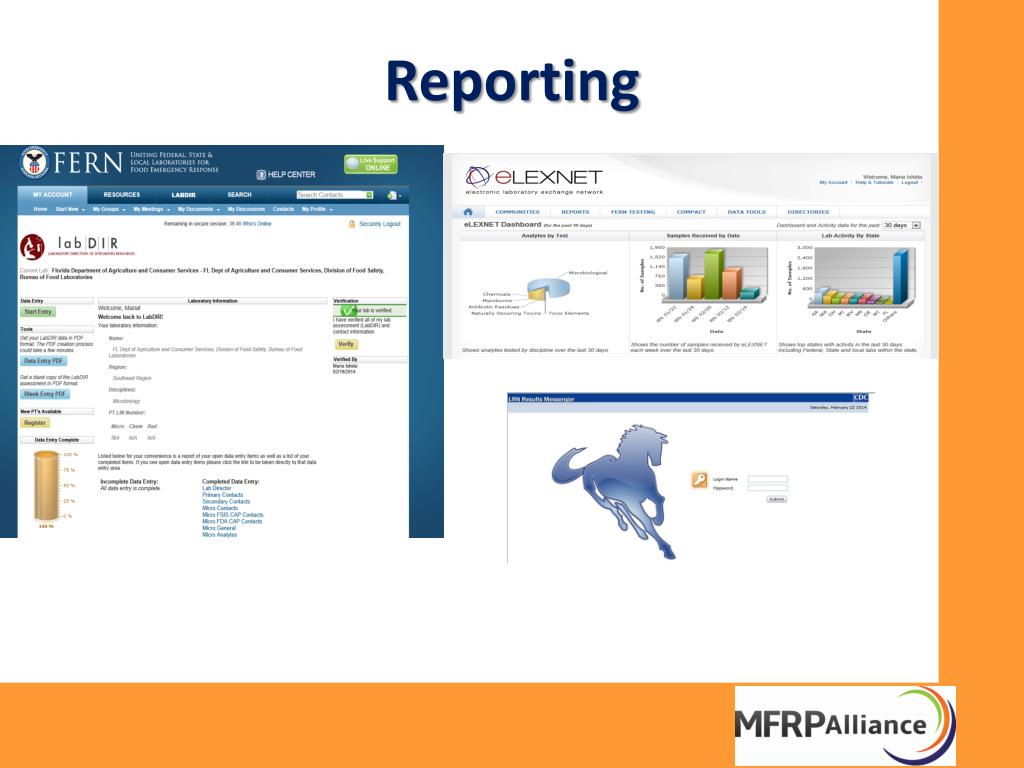The width and height of the screenshot is (1024, 768).
Task: Click the Securely Logout link
Action: tap(380, 224)
